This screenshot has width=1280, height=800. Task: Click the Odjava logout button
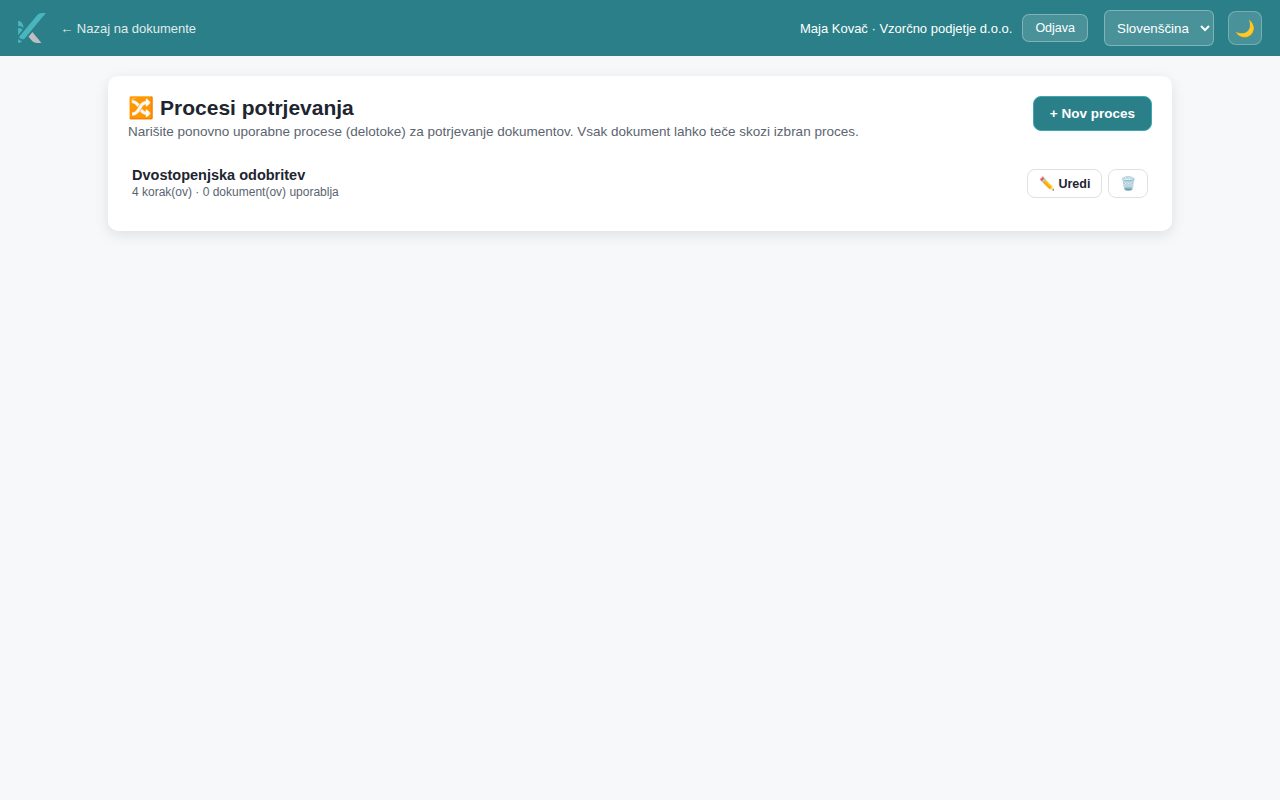(1055, 28)
